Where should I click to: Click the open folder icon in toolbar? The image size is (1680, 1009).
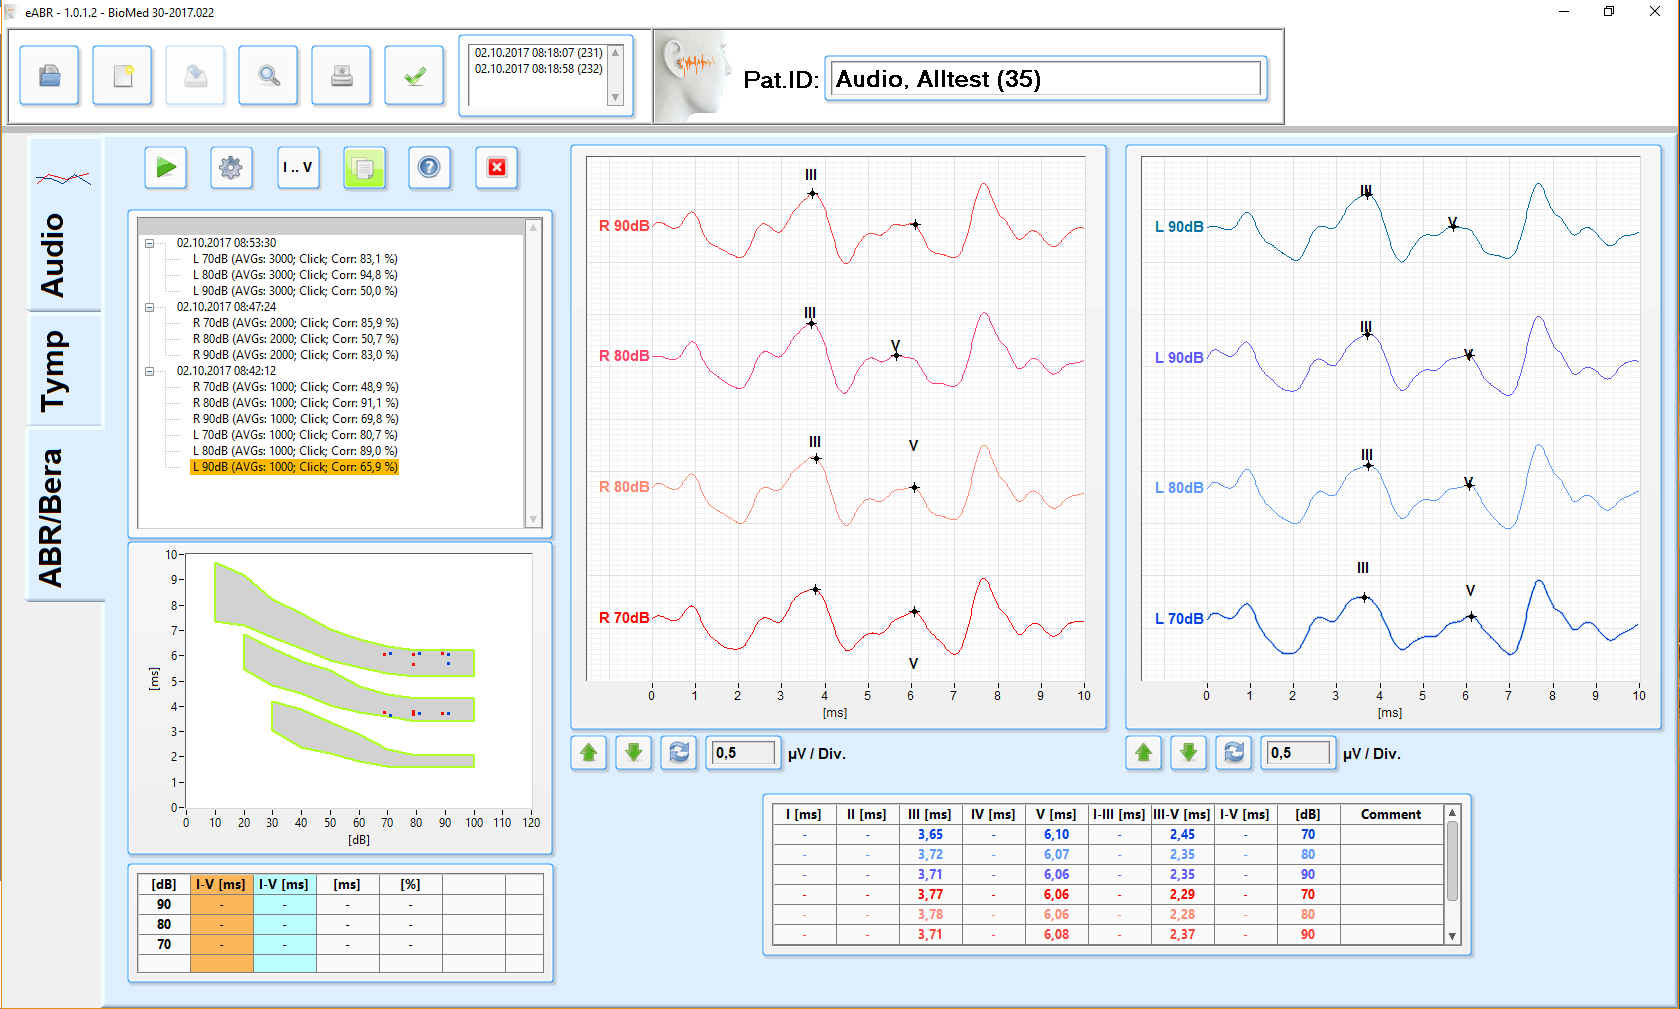[49, 76]
